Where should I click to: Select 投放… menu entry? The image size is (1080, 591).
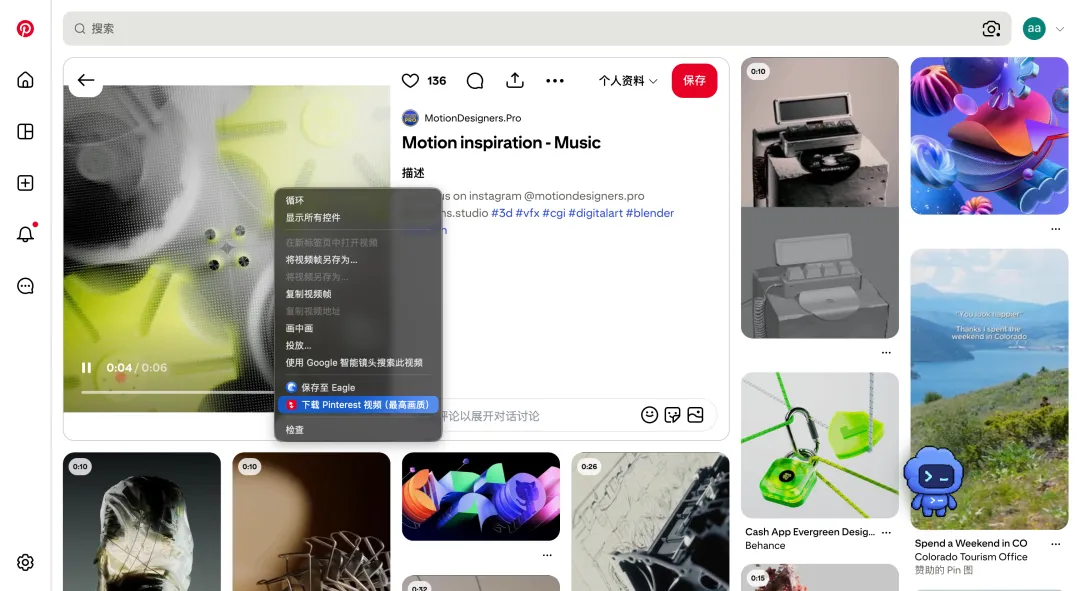358,346
